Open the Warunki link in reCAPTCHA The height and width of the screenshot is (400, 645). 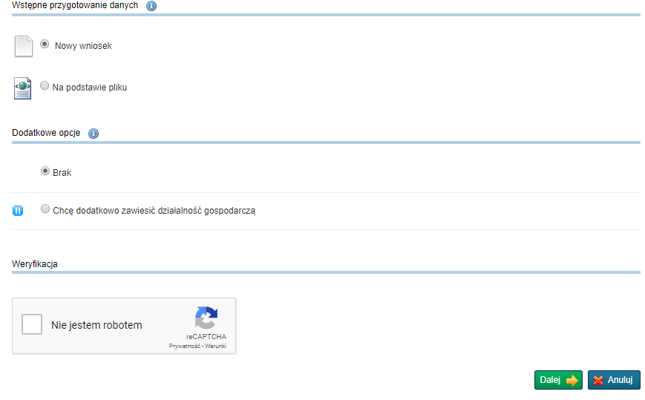[x=216, y=346]
